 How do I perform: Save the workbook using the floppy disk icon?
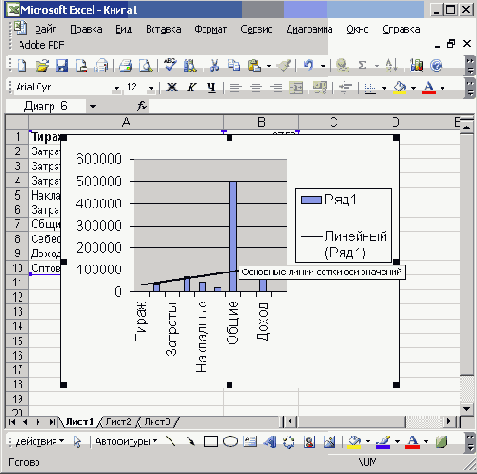pos(62,65)
